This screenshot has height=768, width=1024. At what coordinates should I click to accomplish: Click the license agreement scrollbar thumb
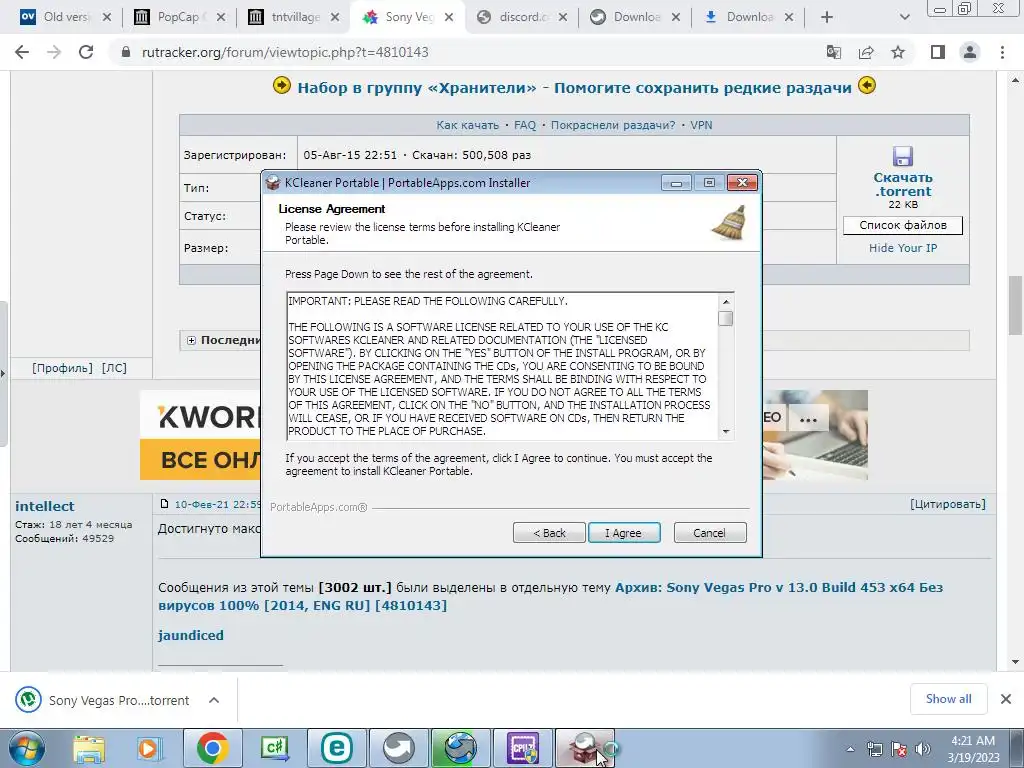[x=726, y=319]
